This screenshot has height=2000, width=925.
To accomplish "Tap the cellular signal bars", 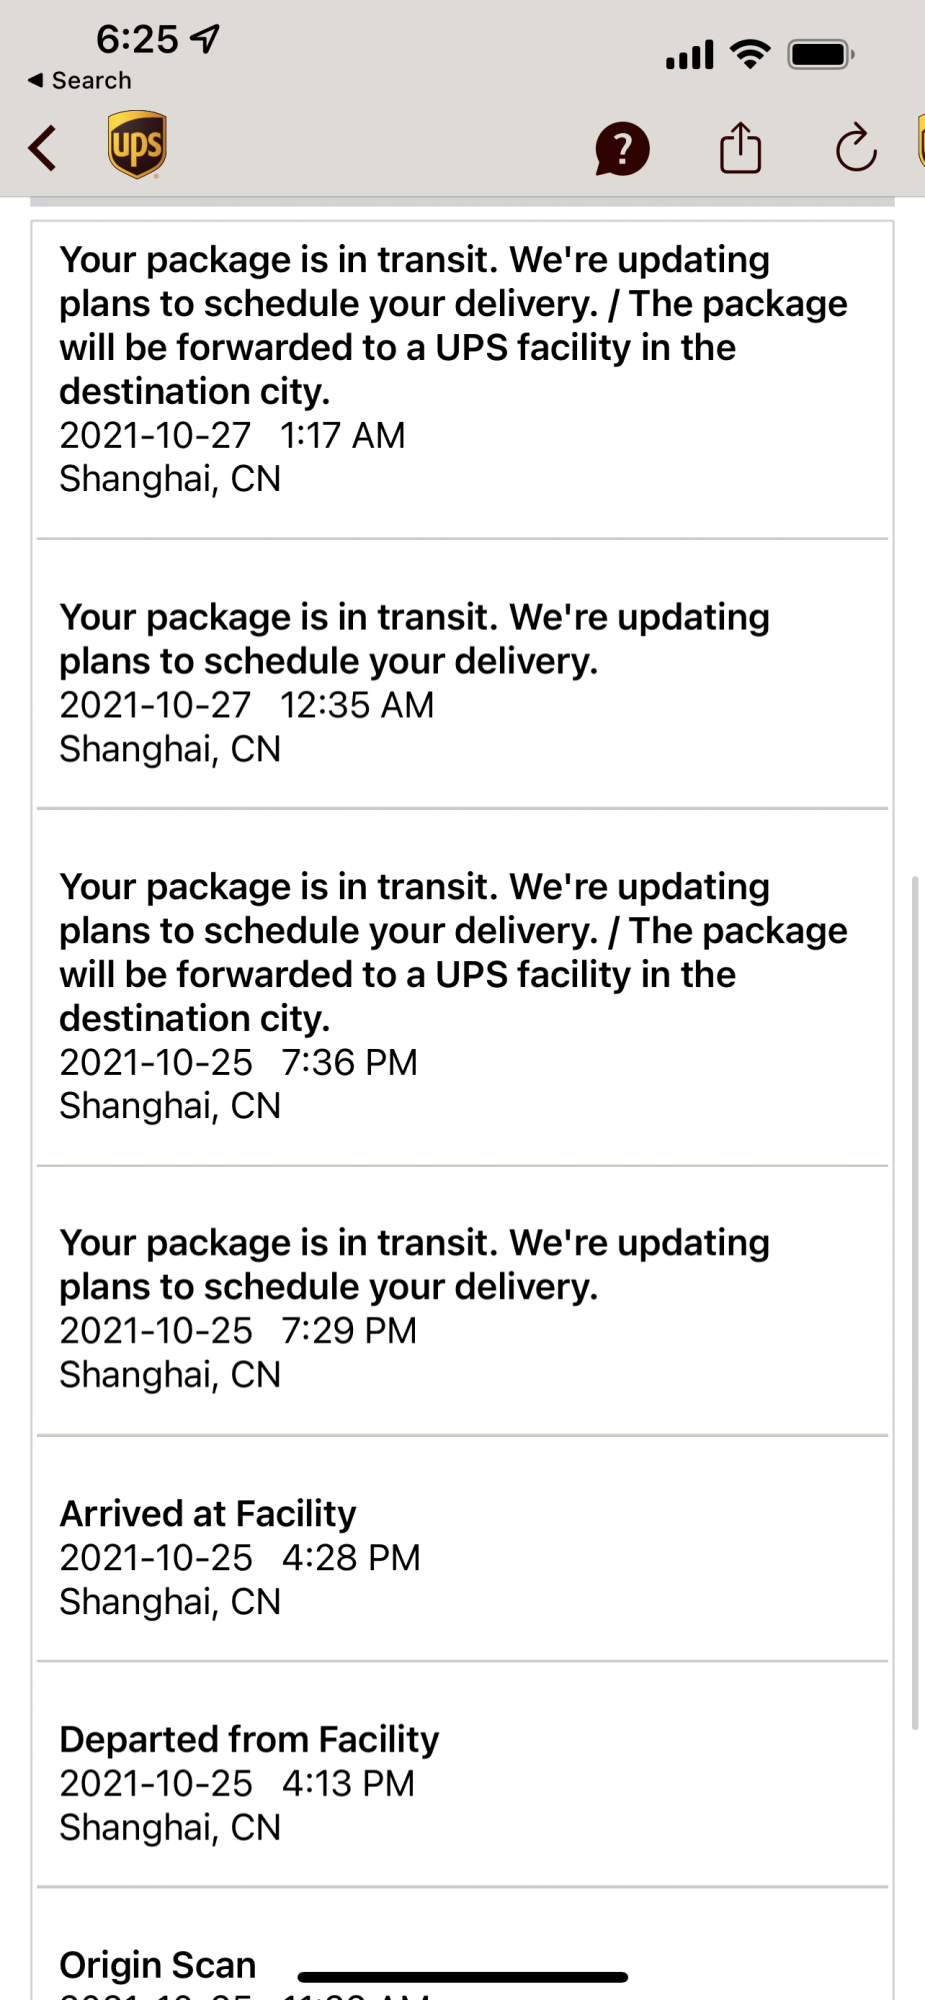I will click(689, 55).
